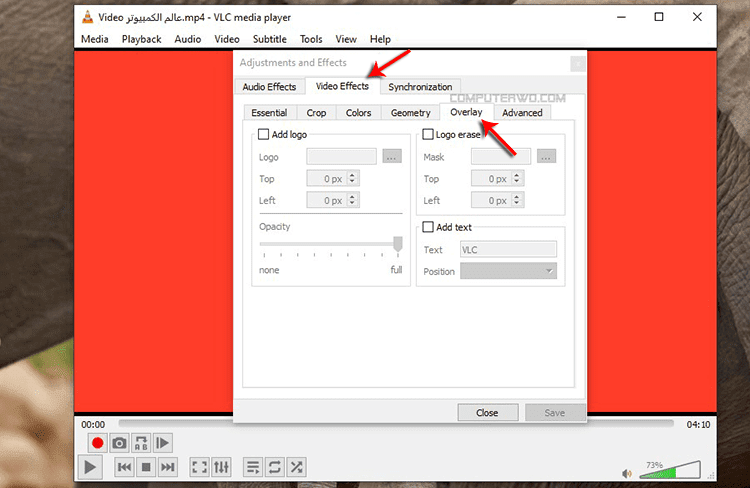
Task: Go to previous media track
Action: [124, 467]
